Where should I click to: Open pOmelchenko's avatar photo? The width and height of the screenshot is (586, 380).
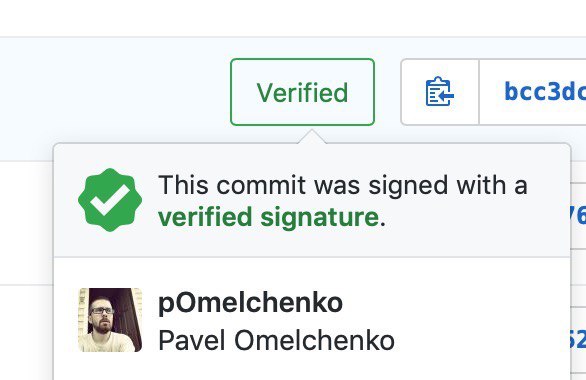point(110,320)
